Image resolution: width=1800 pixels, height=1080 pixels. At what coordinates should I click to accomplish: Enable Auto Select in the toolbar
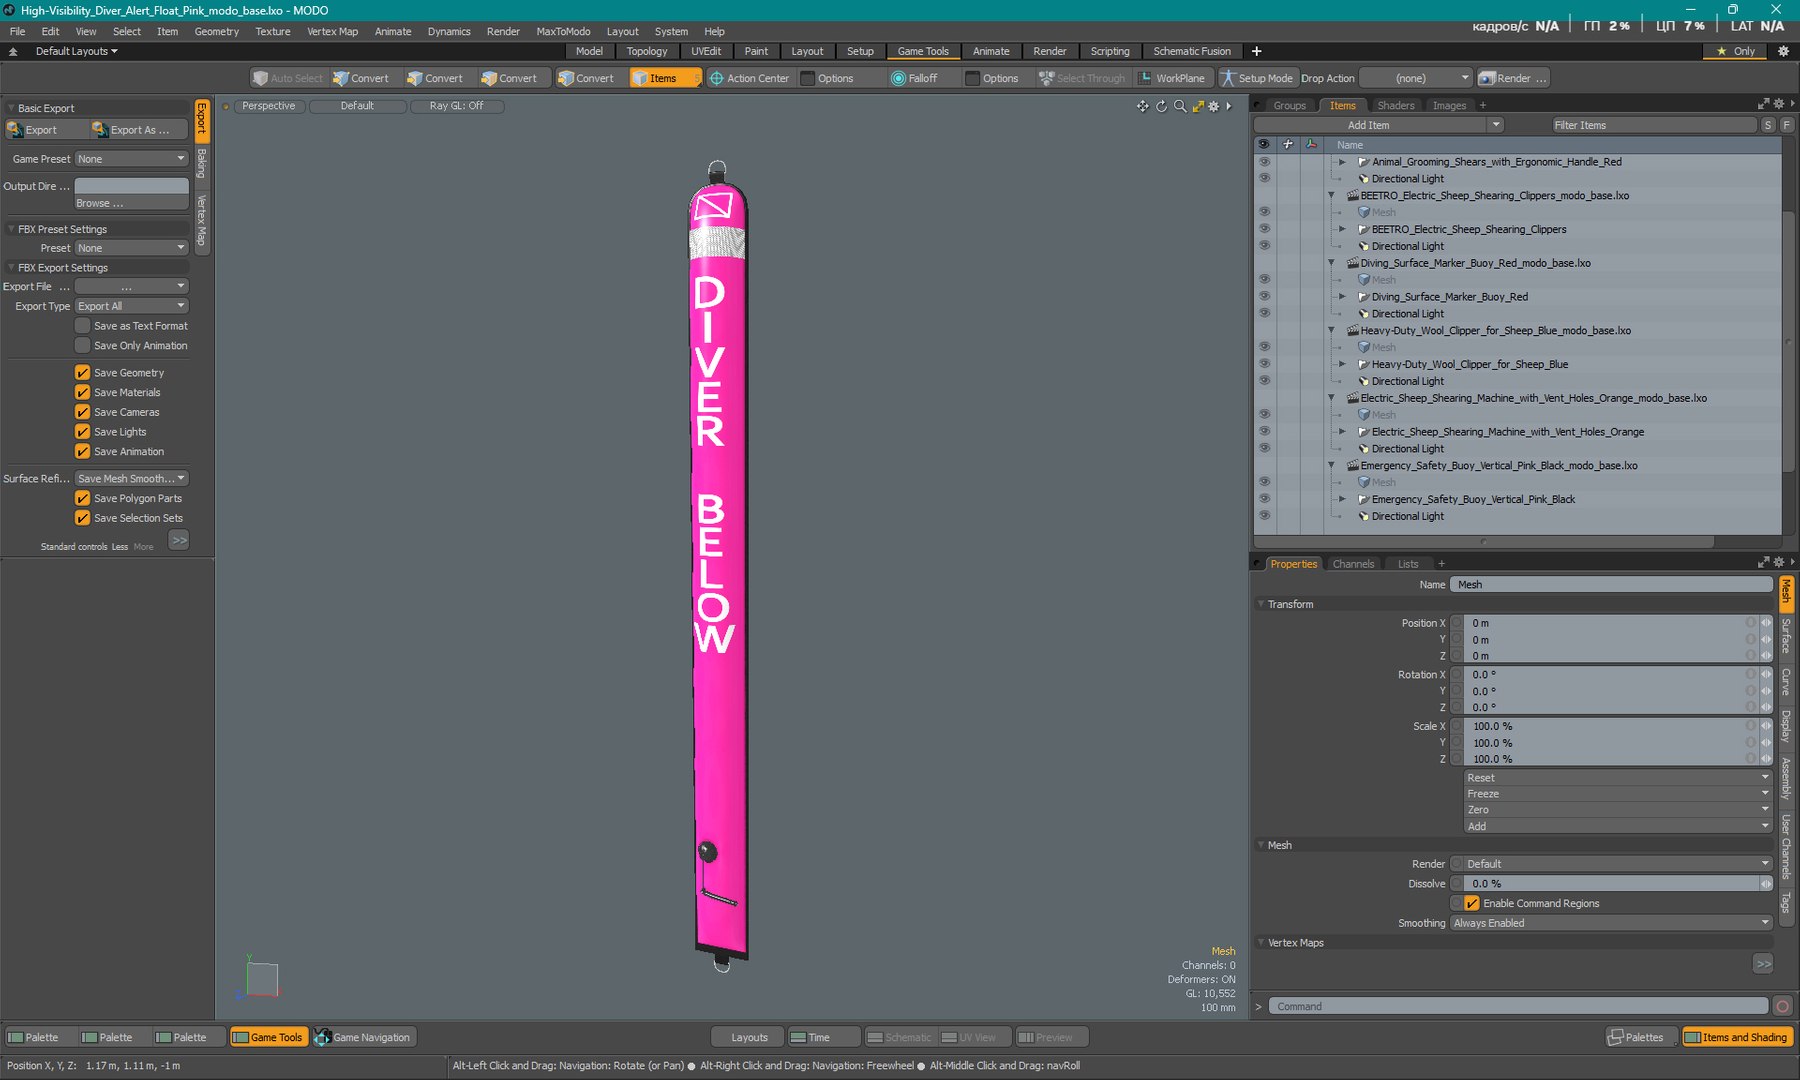coord(287,78)
